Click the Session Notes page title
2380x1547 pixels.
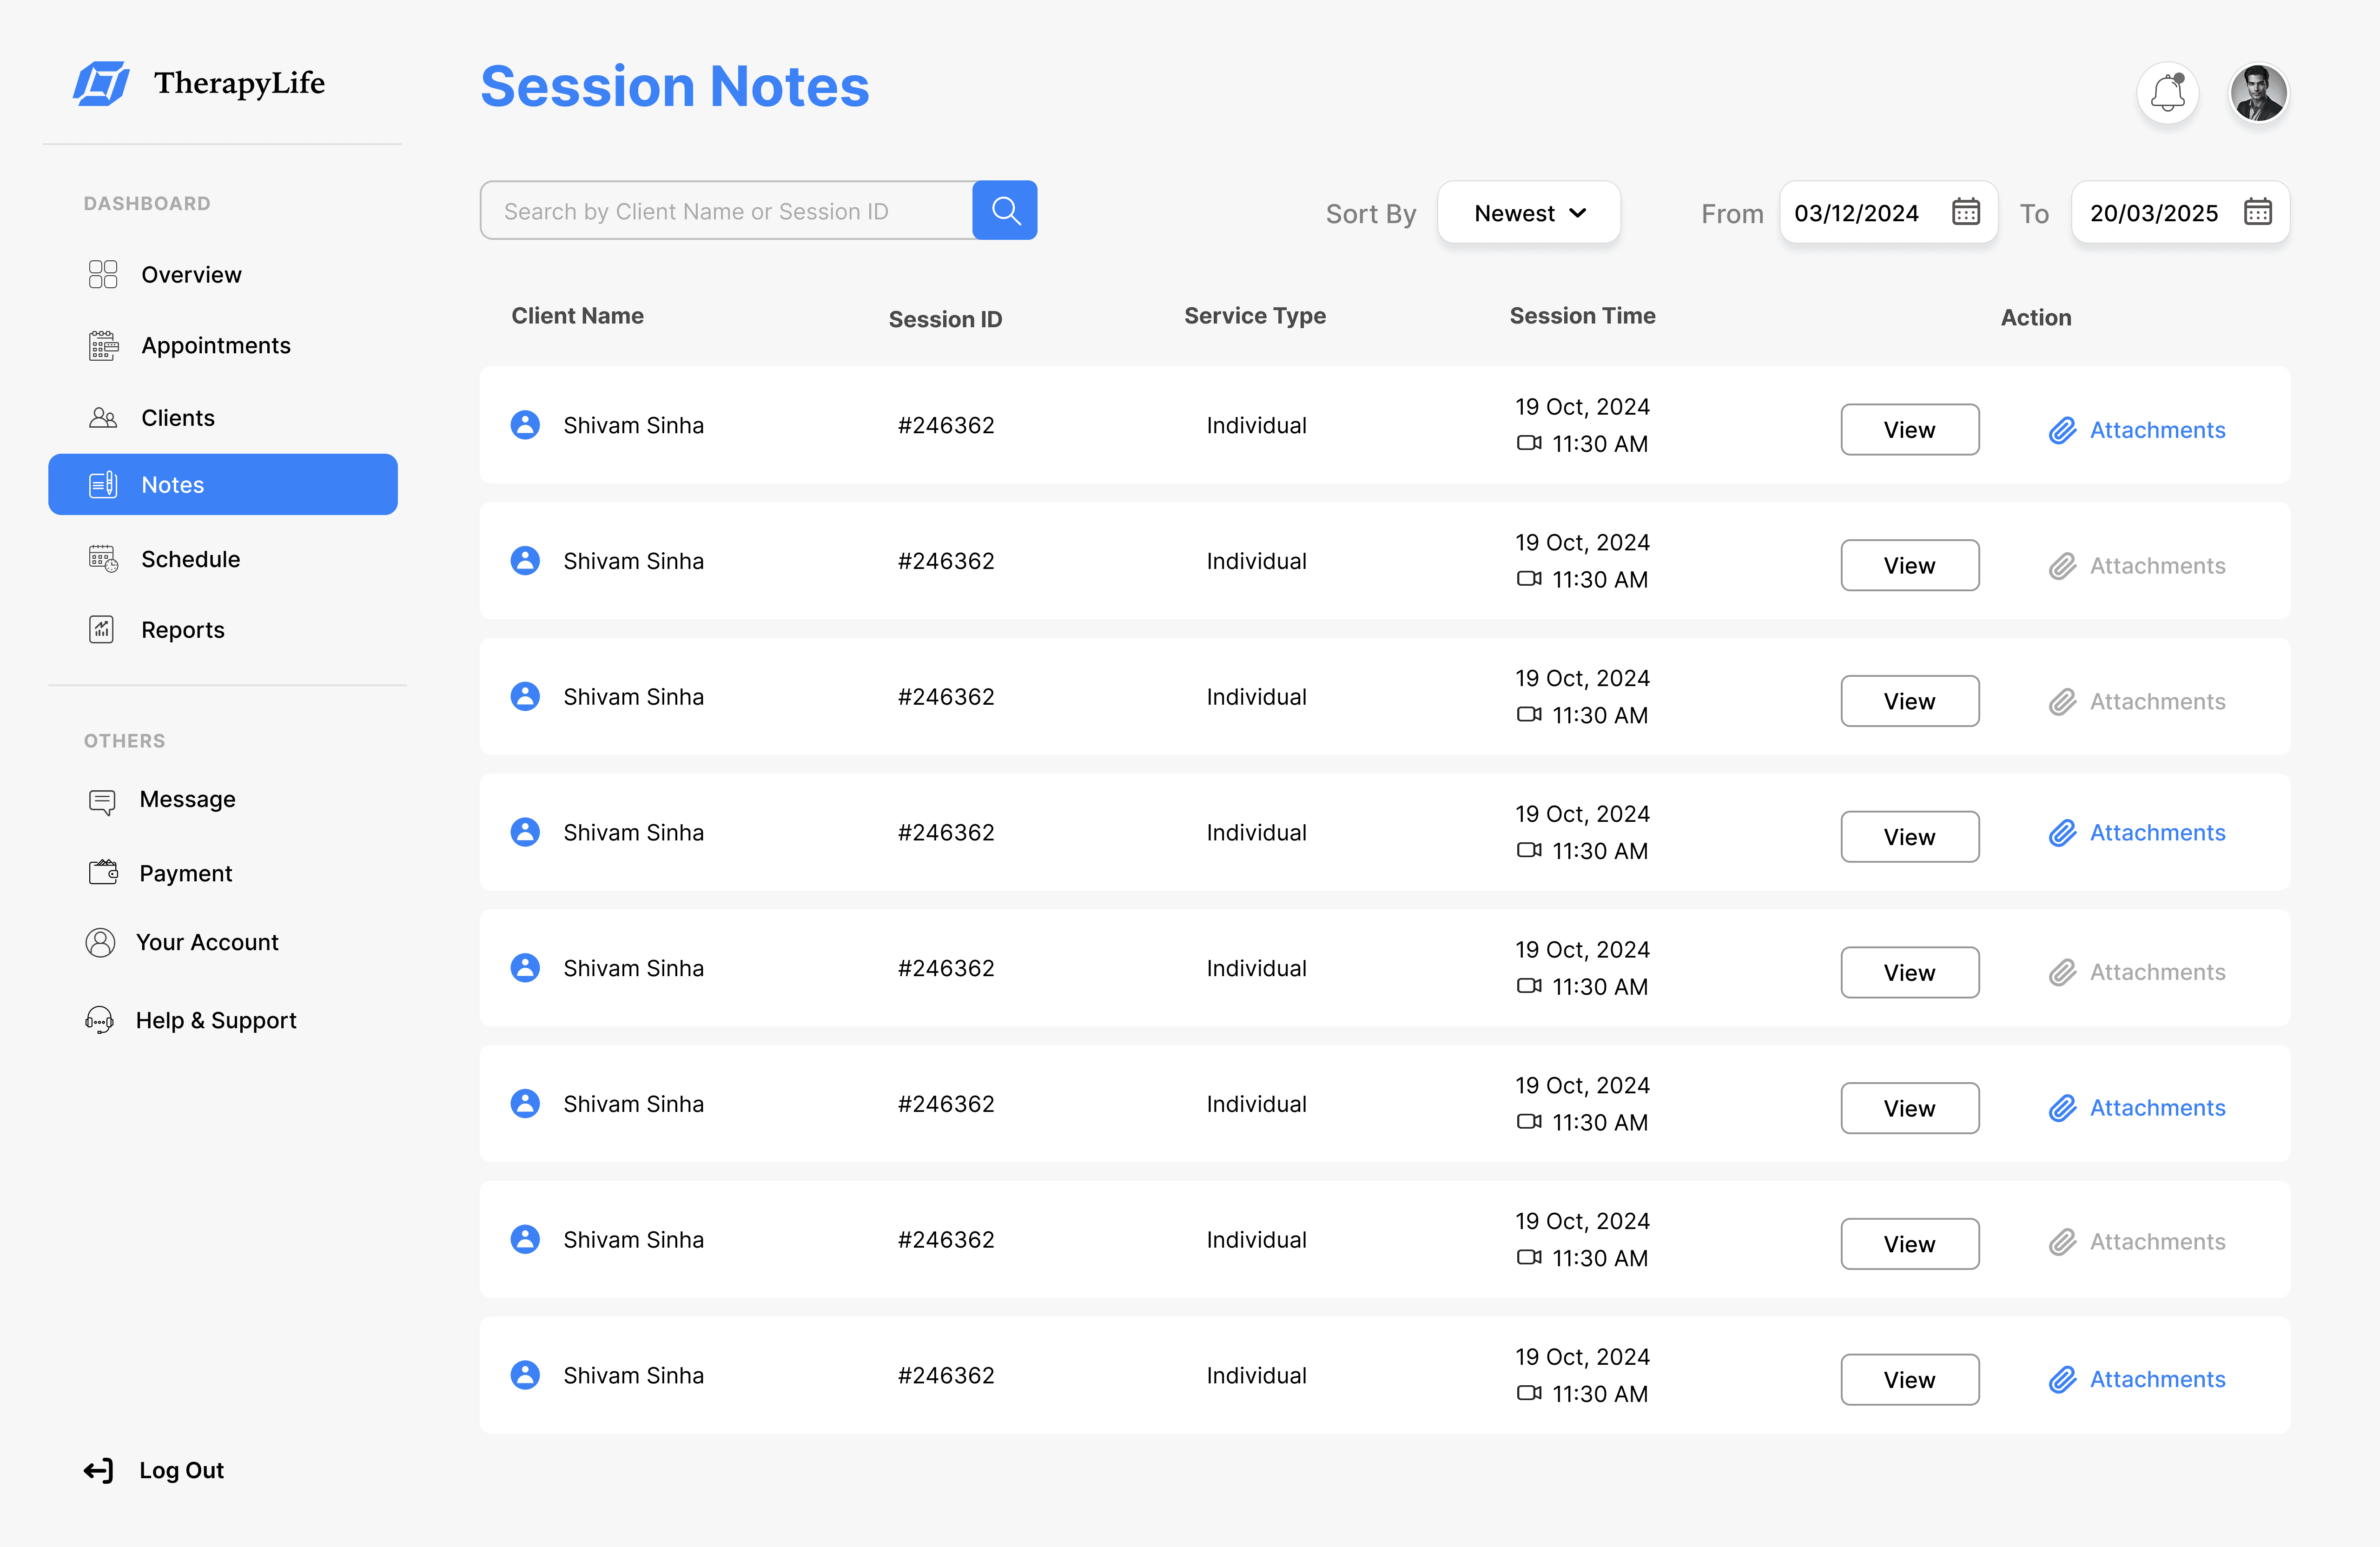coord(675,86)
